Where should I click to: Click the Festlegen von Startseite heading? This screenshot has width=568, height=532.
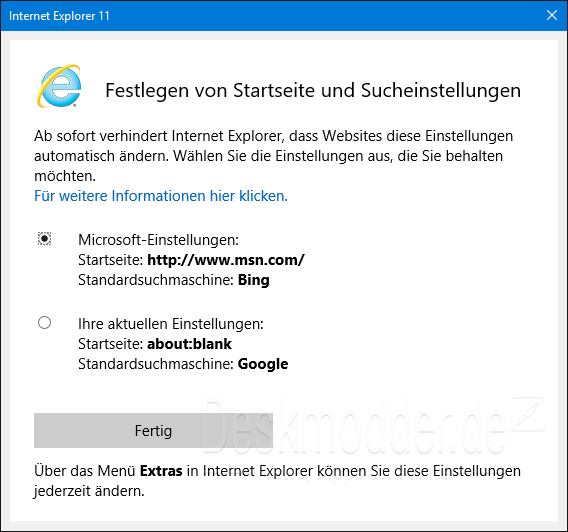[313, 91]
